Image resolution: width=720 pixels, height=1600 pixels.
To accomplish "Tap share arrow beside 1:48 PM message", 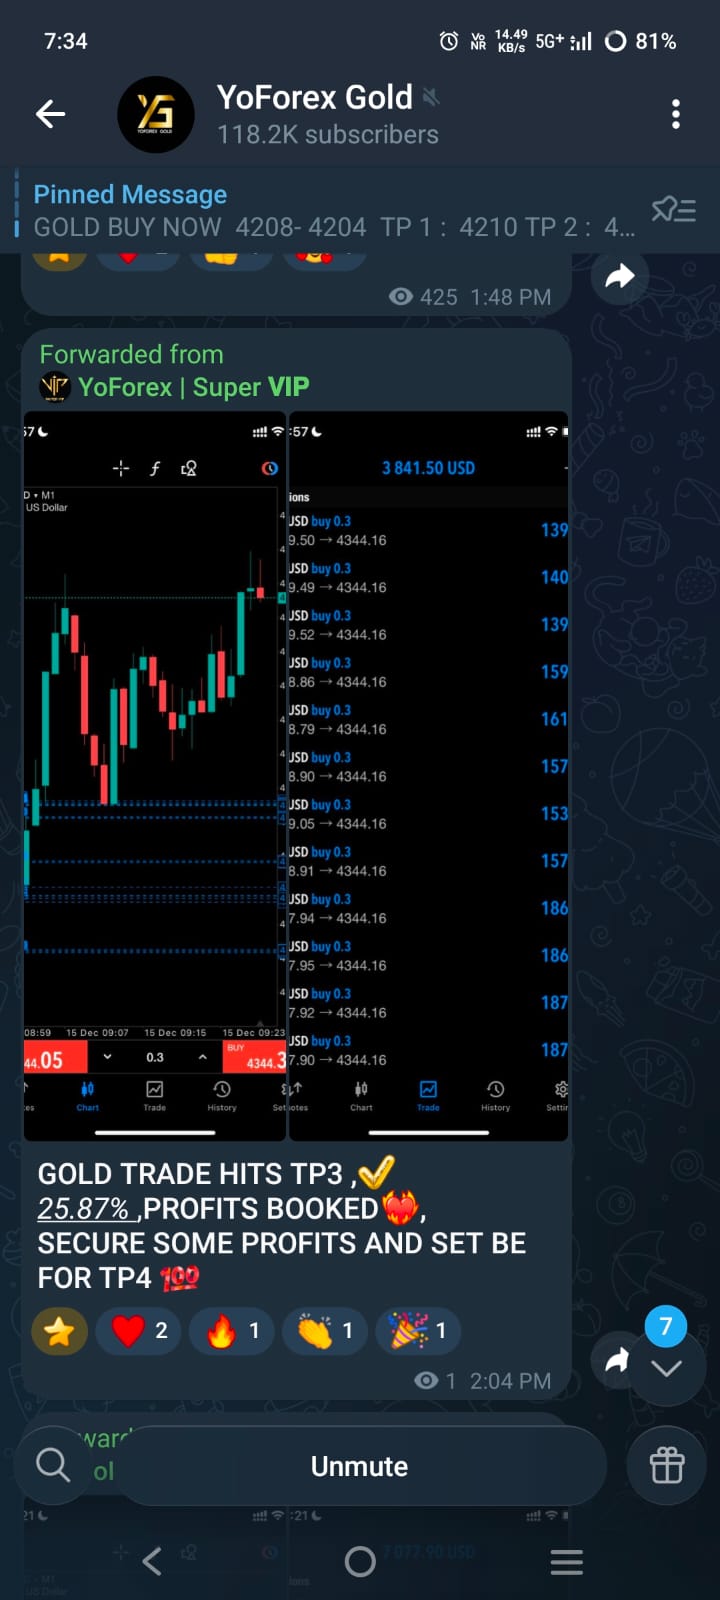I will pos(620,276).
